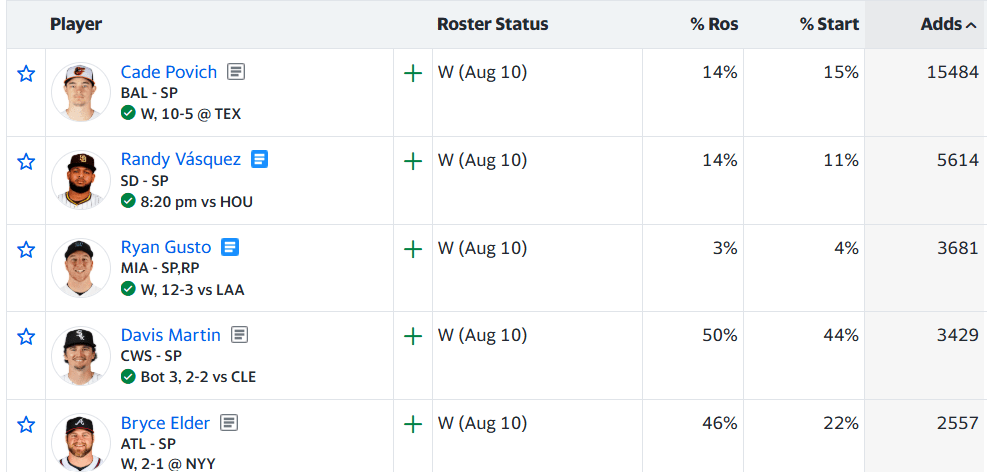987x472 pixels.
Task: Sort table by % Ros column
Action: [714, 25]
